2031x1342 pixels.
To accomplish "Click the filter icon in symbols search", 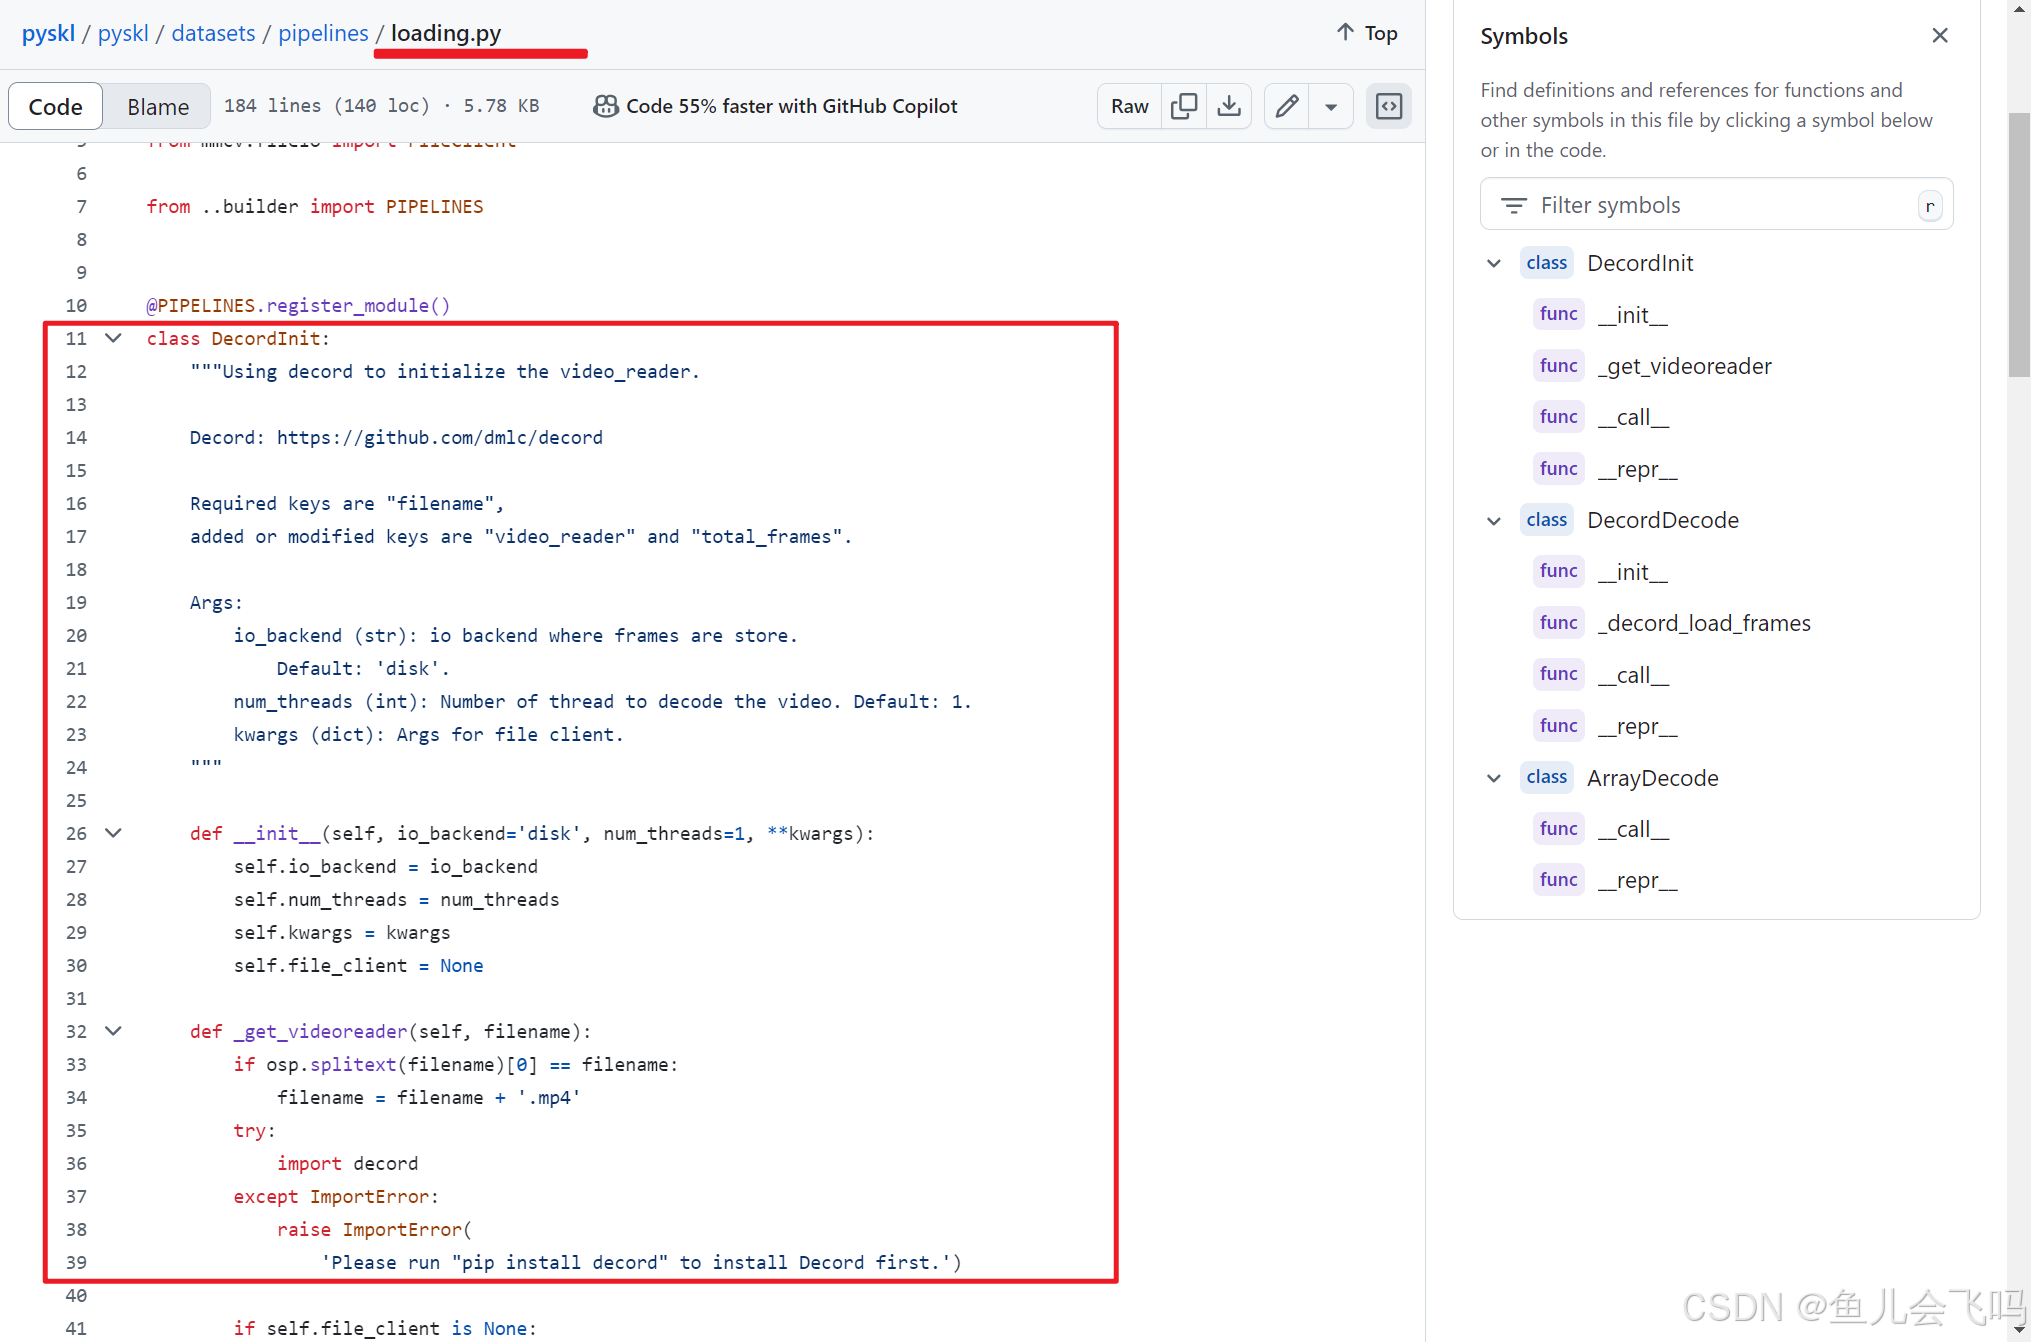I will click(1514, 205).
